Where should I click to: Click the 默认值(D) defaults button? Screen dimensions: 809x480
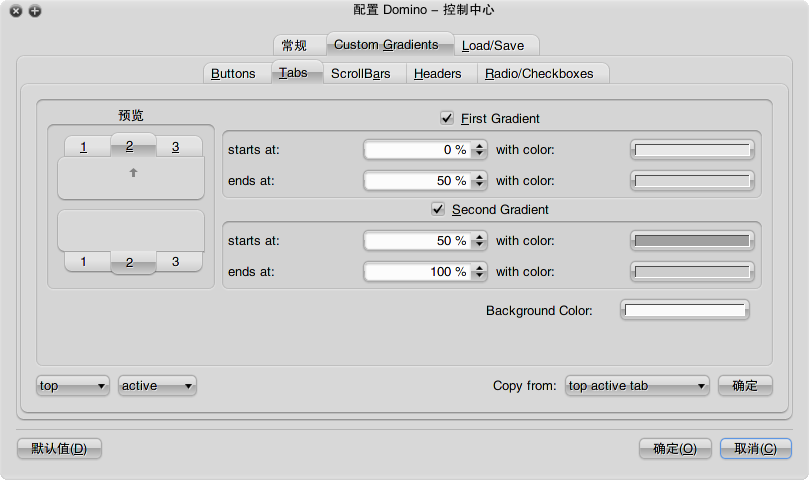pos(59,449)
